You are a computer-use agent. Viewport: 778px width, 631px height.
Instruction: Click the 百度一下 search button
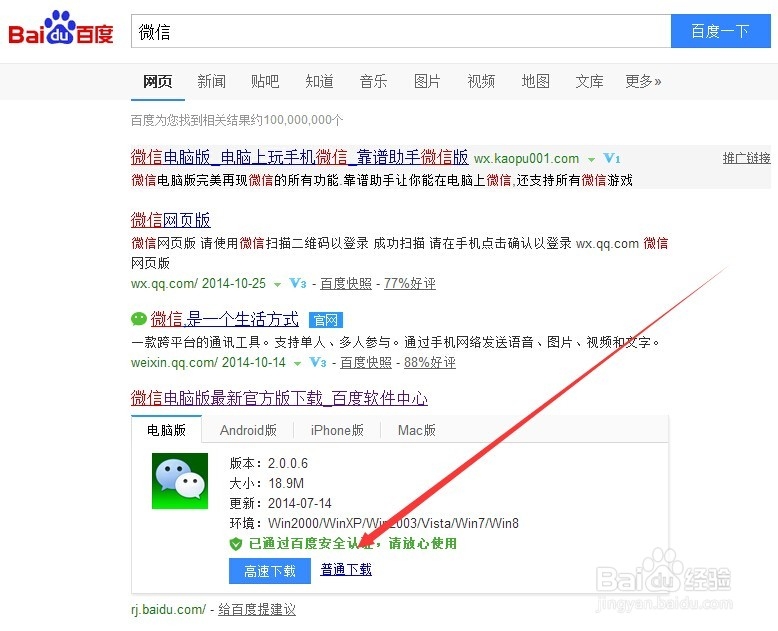(x=720, y=31)
